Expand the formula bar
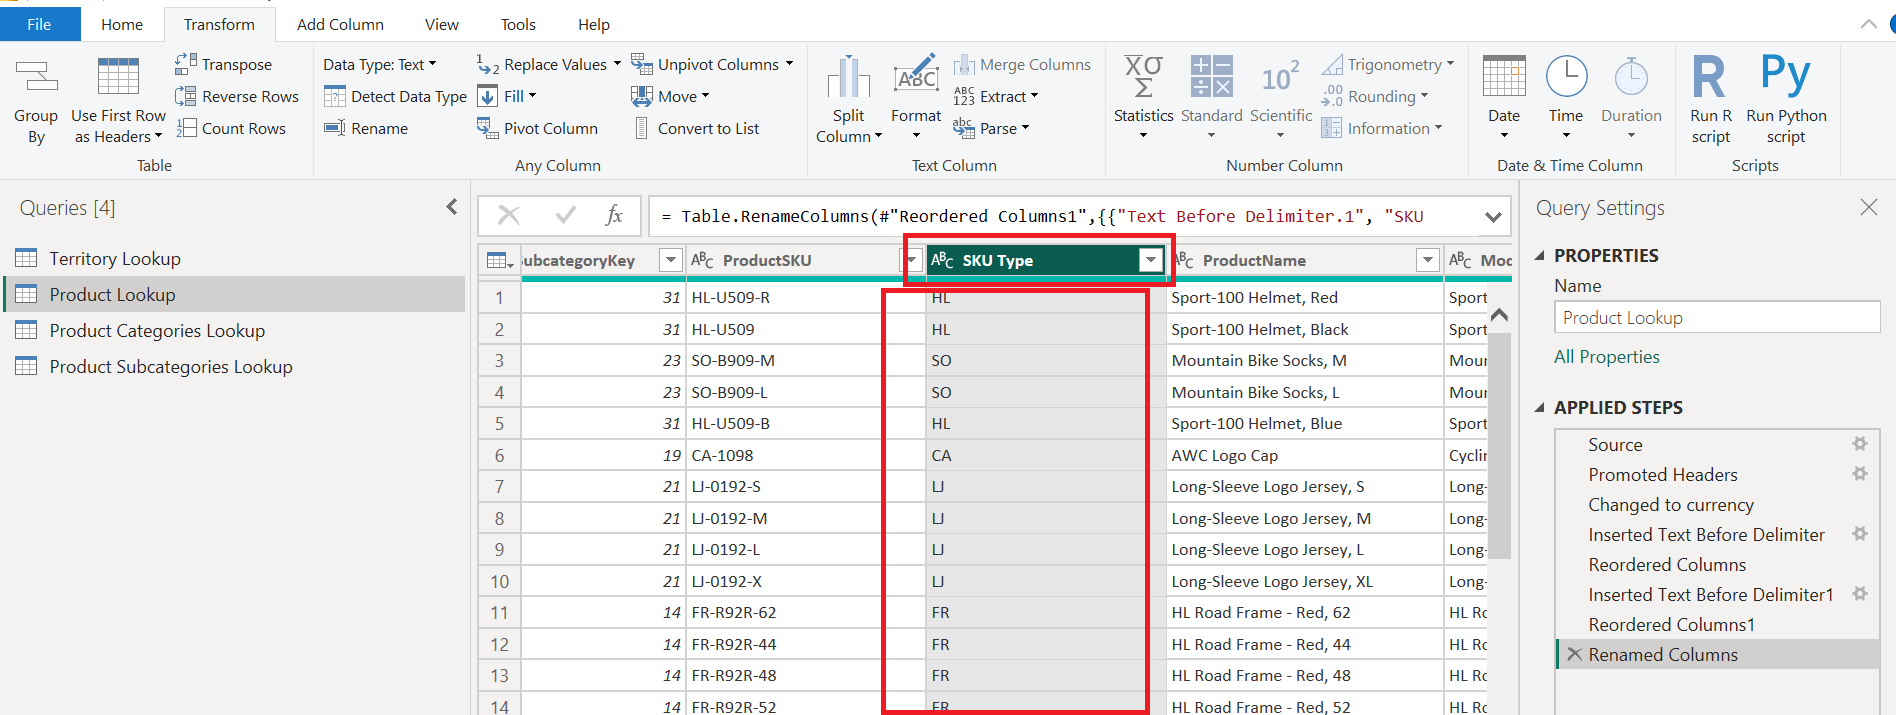This screenshot has width=1896, height=715. click(x=1493, y=216)
